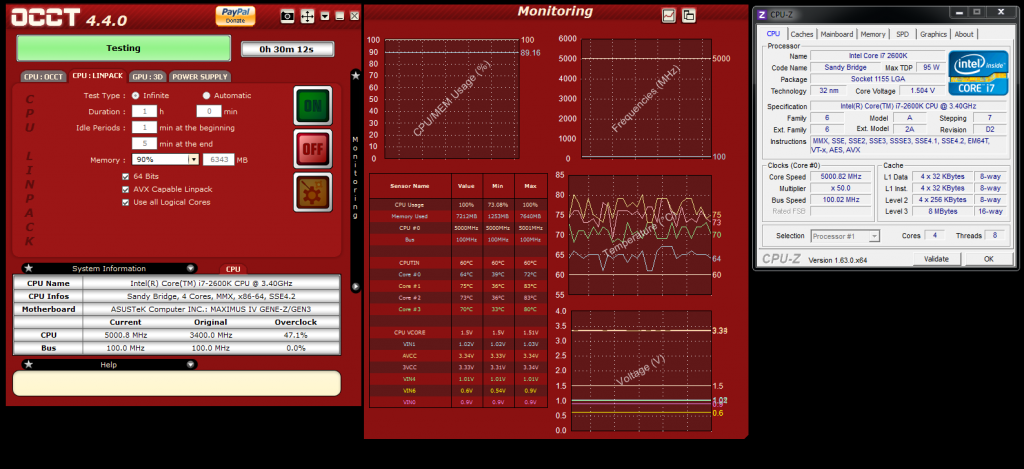The image size is (1024, 469).
Task: Open the Processor #1 selection dropdown
Action: (845, 236)
